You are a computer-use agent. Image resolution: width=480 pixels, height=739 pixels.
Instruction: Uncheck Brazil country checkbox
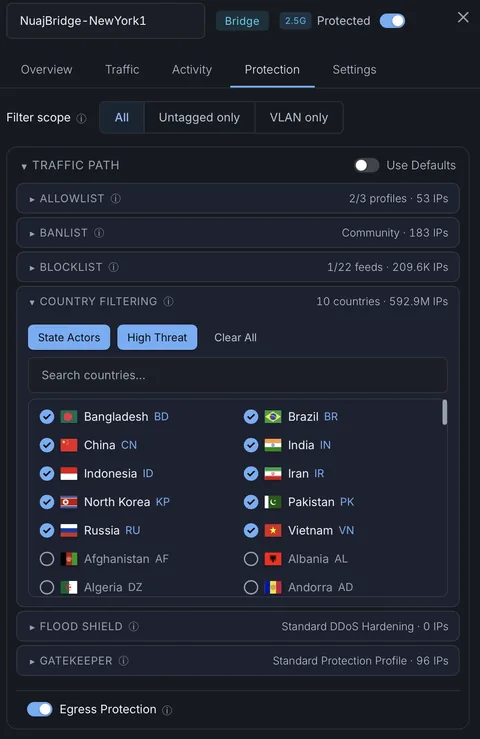pos(251,417)
